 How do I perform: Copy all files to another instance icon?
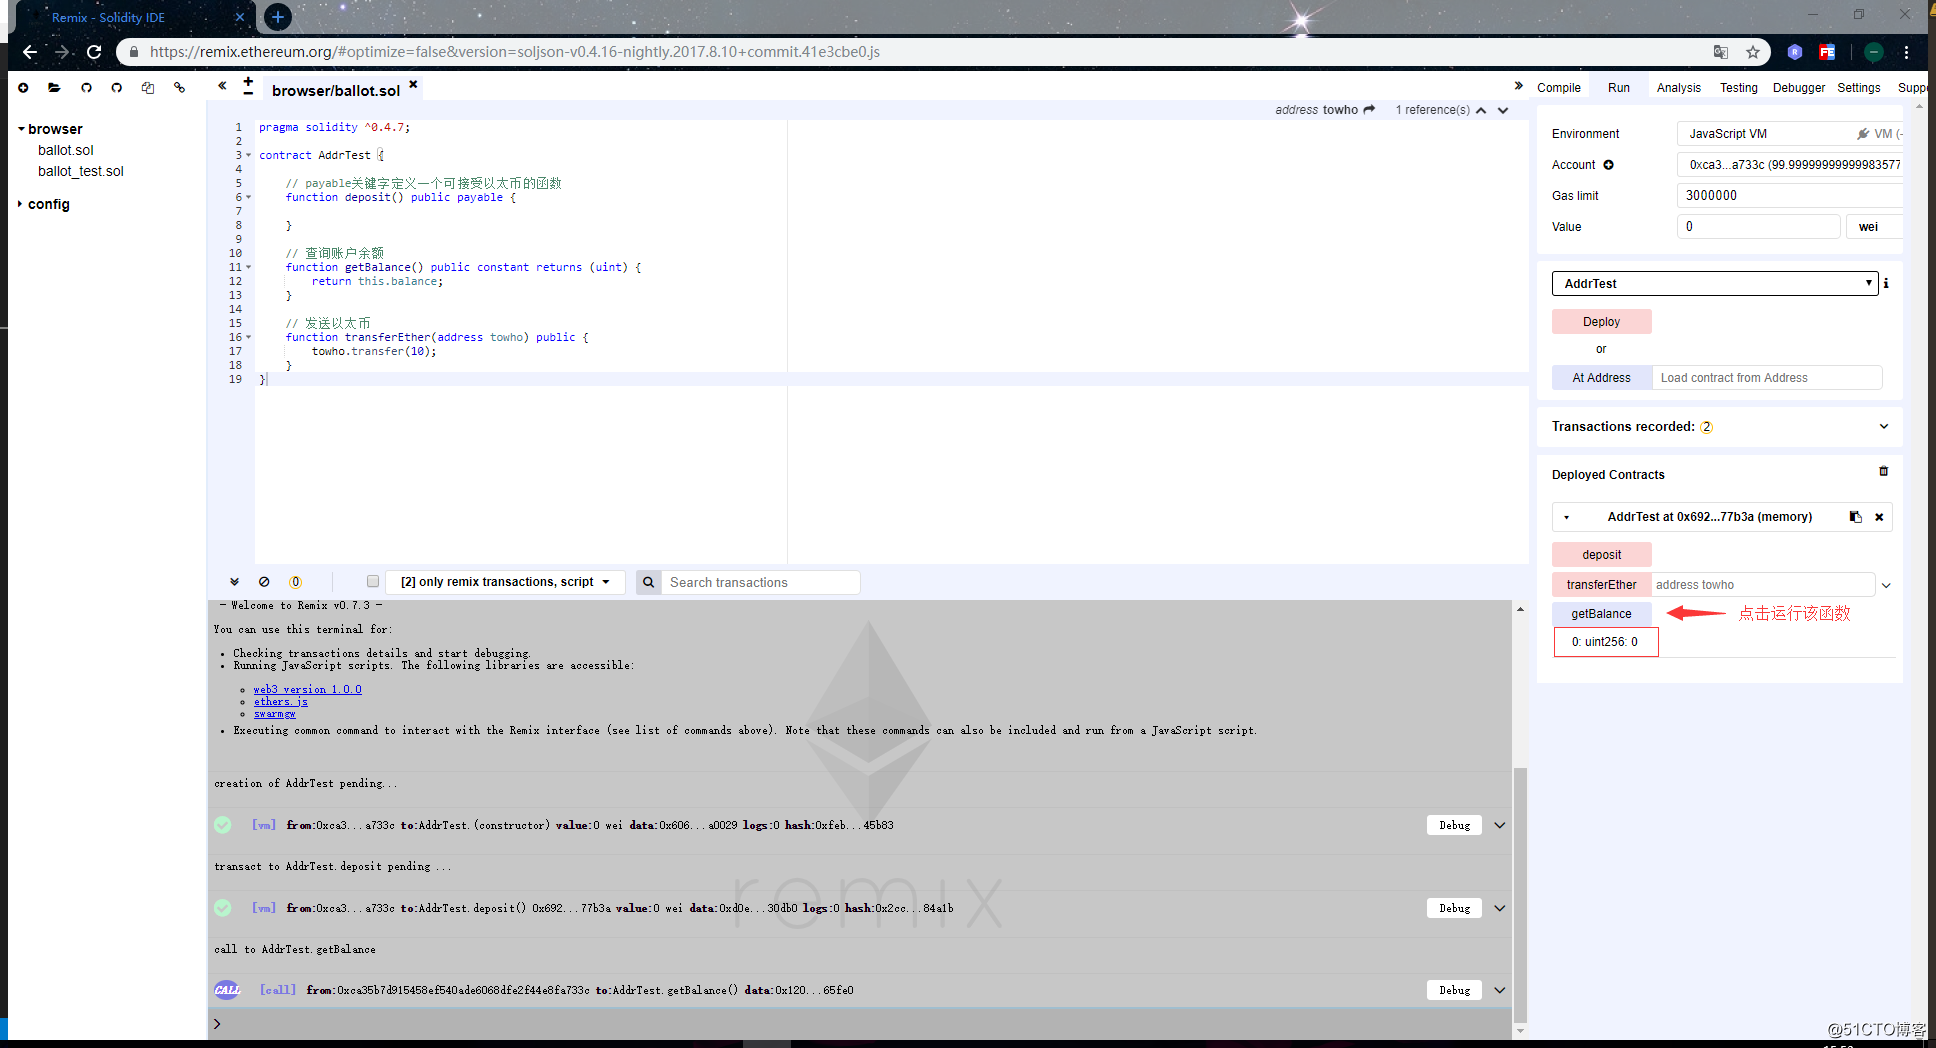(x=148, y=88)
